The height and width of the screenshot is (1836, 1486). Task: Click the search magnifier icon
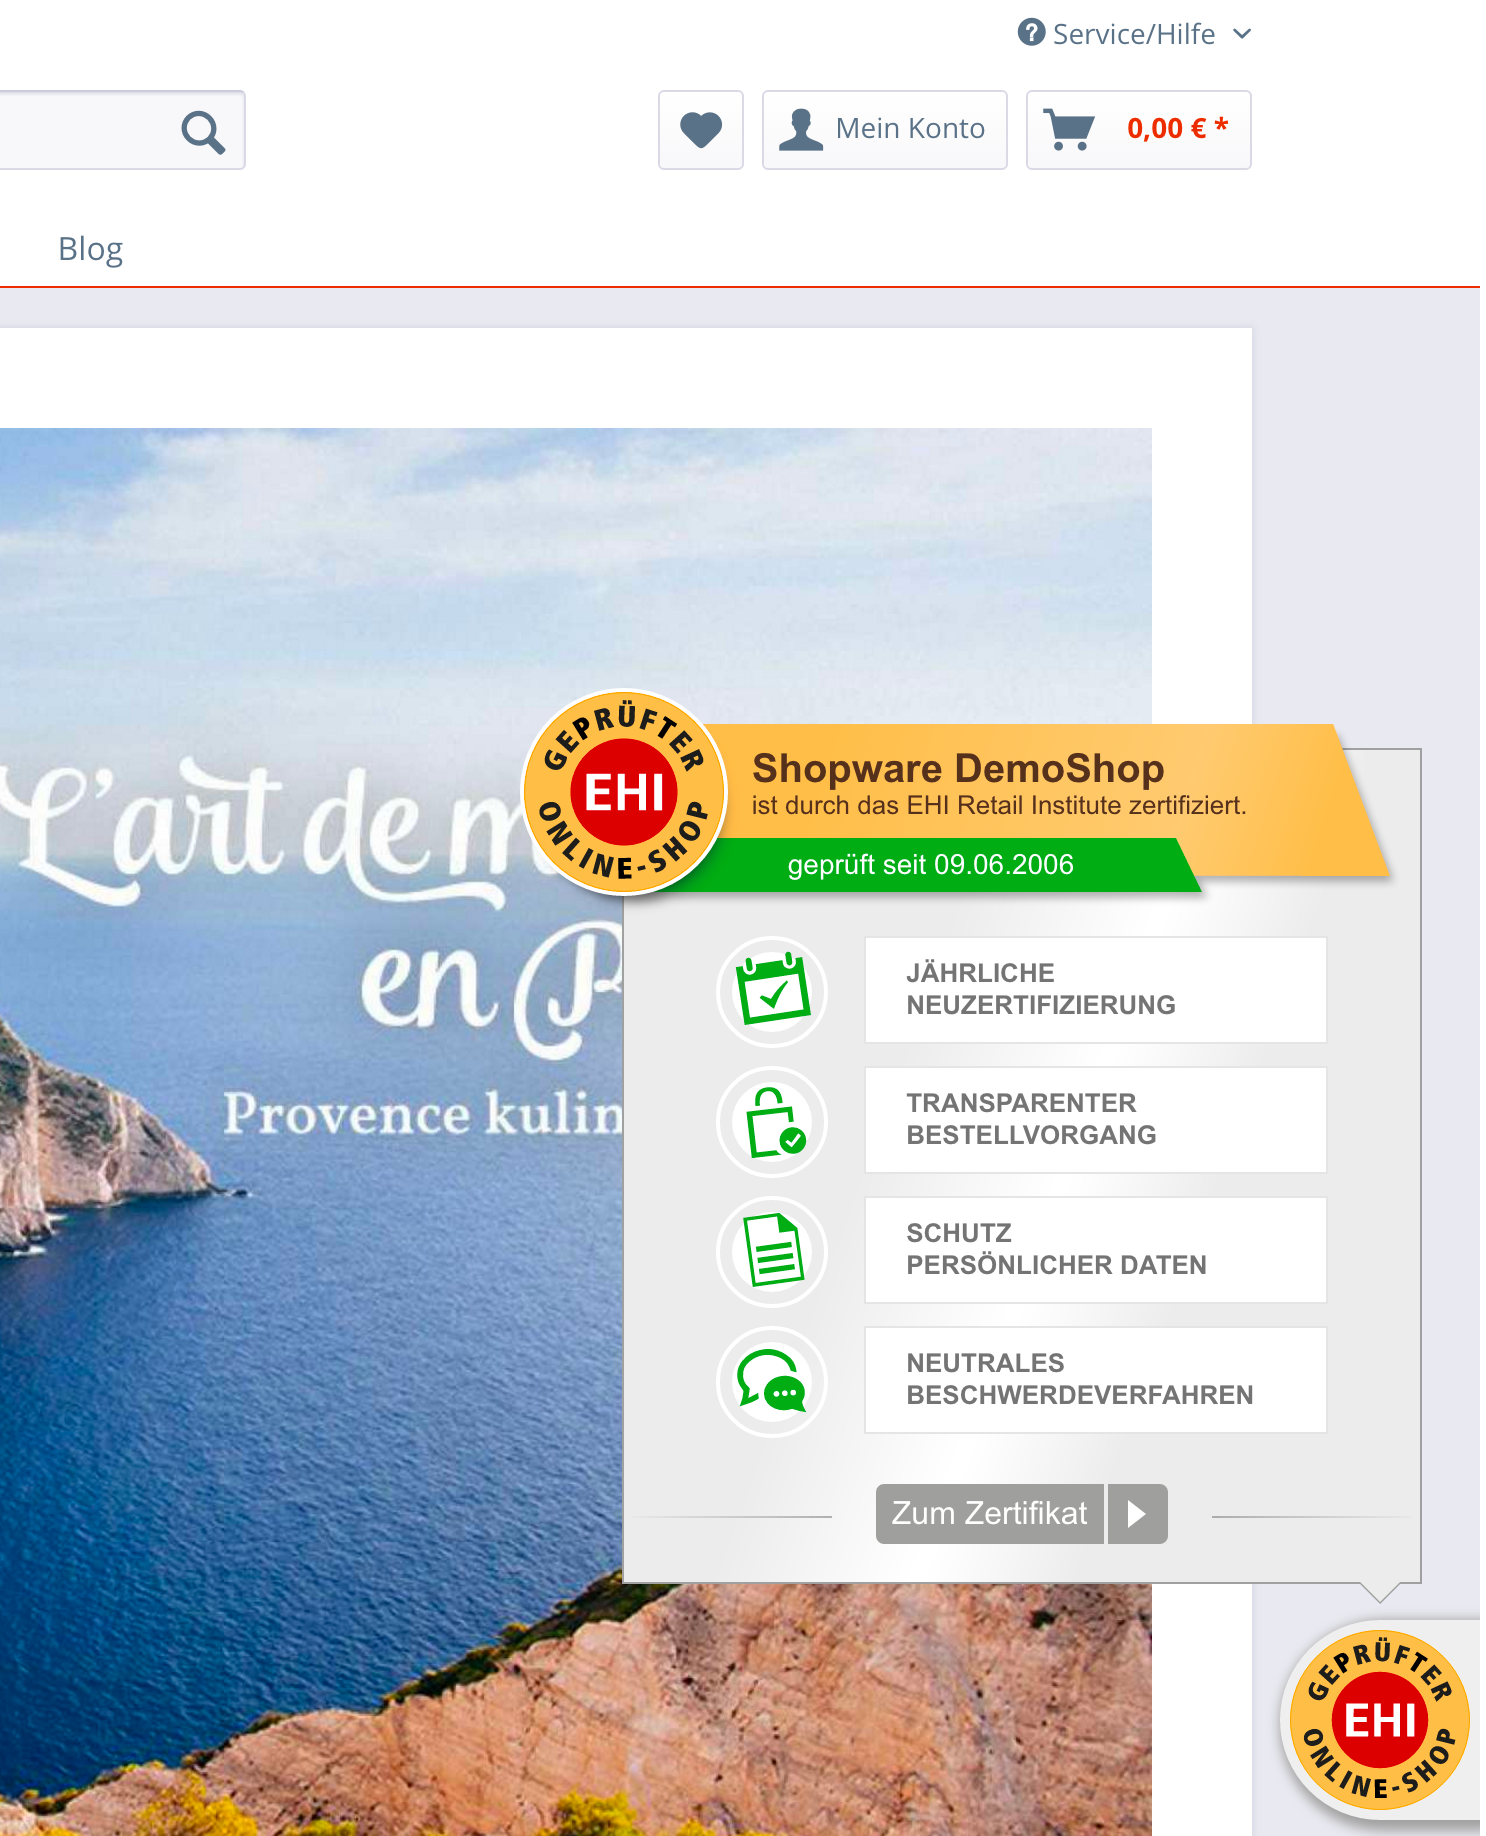[203, 131]
